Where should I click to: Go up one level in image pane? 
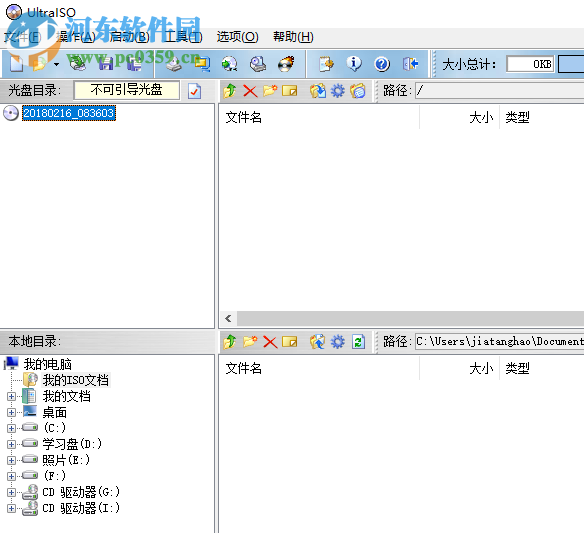click(230, 91)
